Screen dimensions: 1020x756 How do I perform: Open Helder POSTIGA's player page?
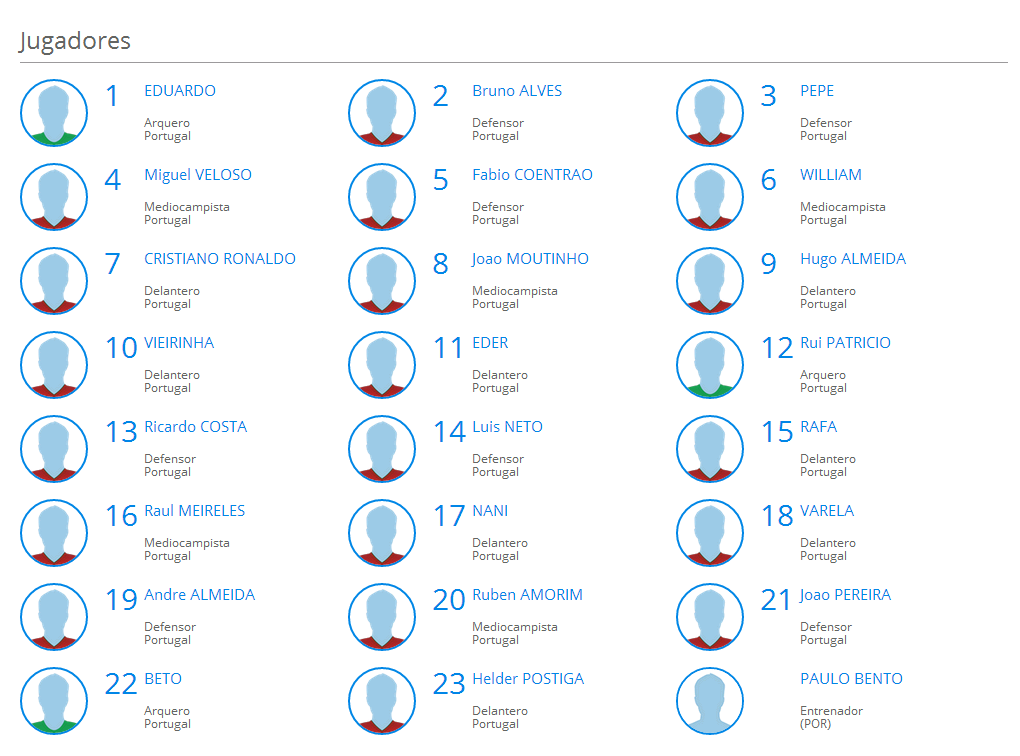point(528,679)
